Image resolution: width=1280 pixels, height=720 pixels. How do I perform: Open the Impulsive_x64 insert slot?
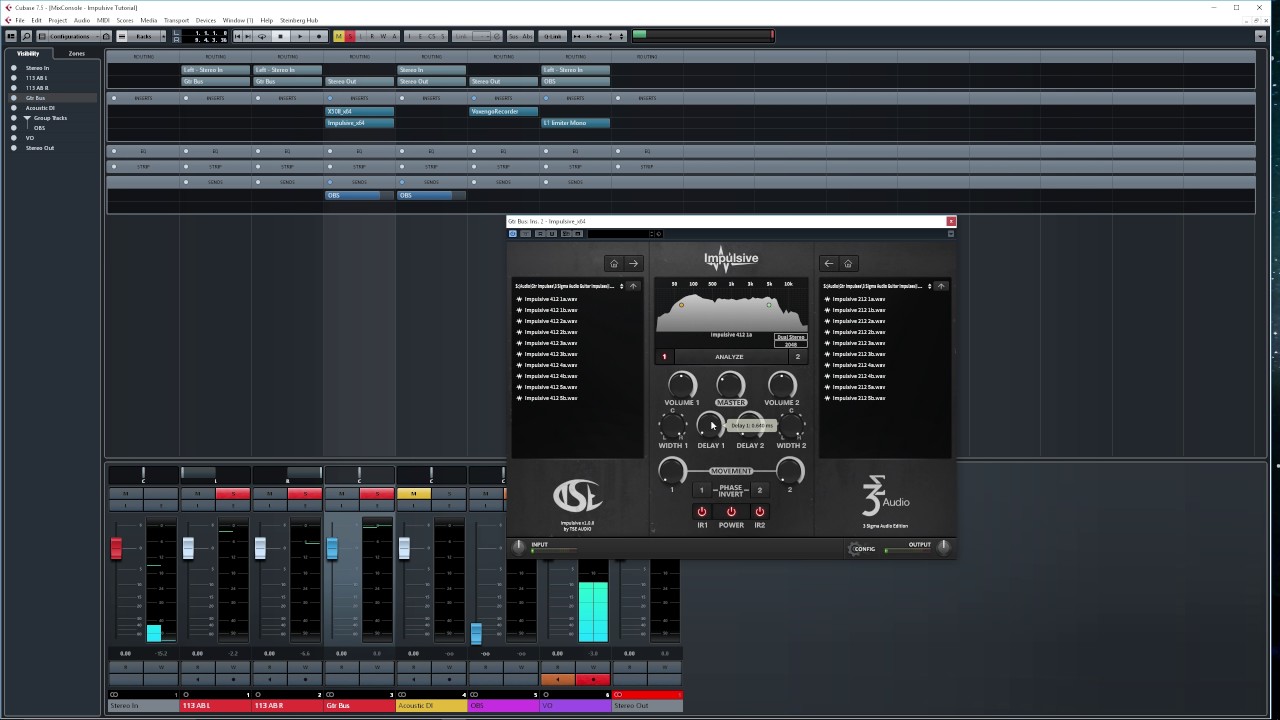(x=359, y=123)
